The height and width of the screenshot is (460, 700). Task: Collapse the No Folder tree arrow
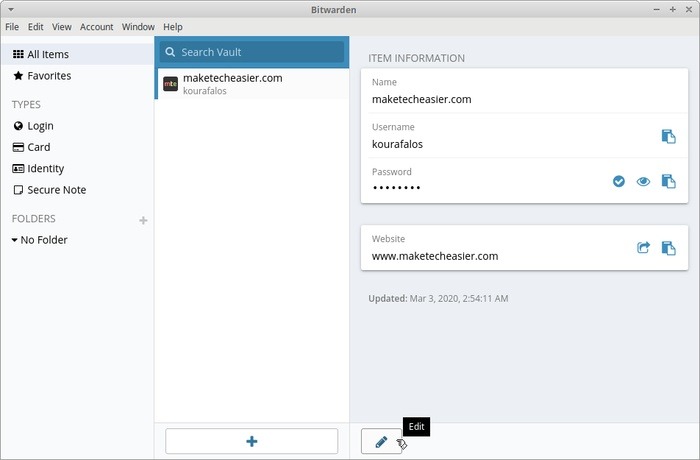point(15,240)
